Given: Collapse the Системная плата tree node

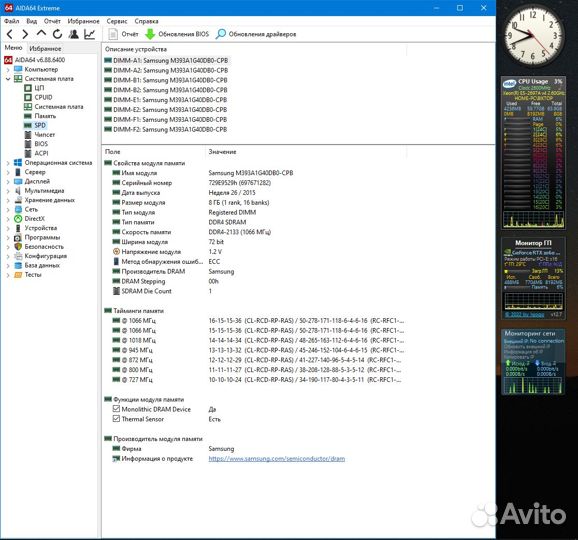Looking at the screenshot, I should tap(8, 79).
